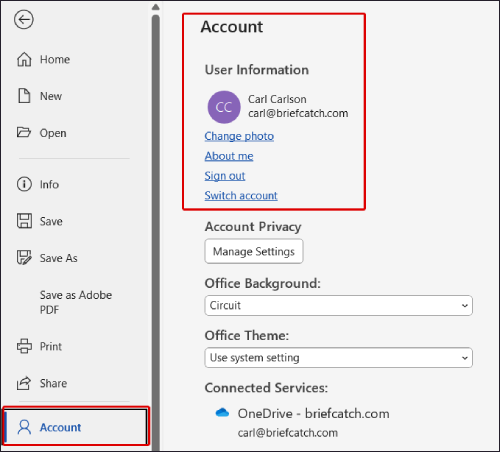Click the Print printer icon
Screen dimensions: 500x452
tap(24, 346)
